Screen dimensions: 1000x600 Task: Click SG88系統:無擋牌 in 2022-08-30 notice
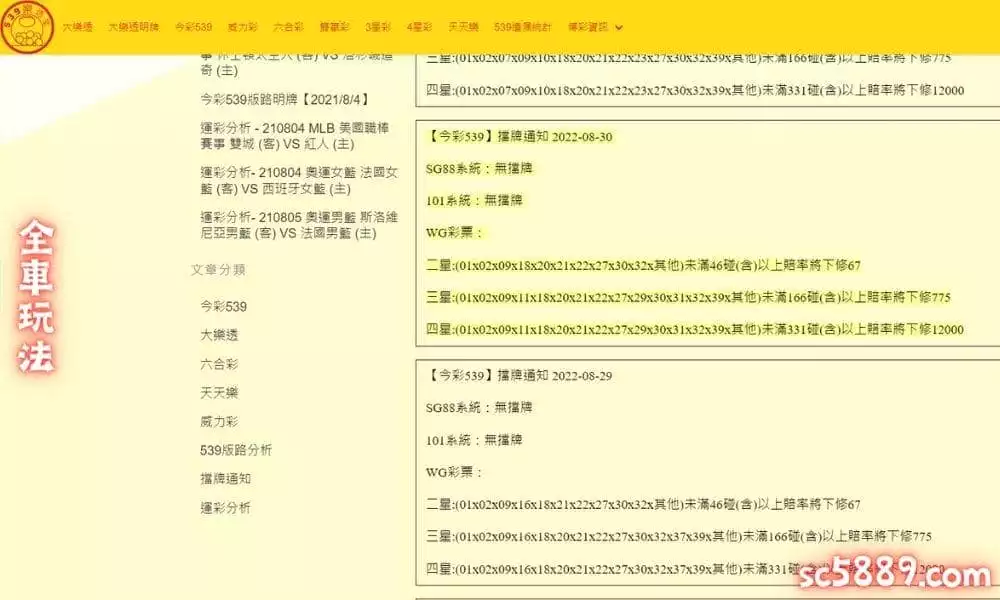click(479, 168)
